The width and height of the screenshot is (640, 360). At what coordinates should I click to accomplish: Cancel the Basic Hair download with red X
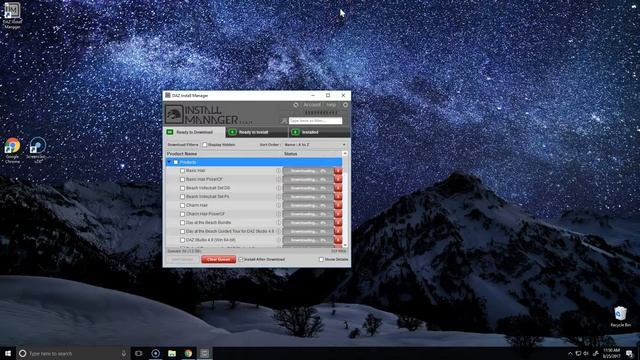pos(338,171)
